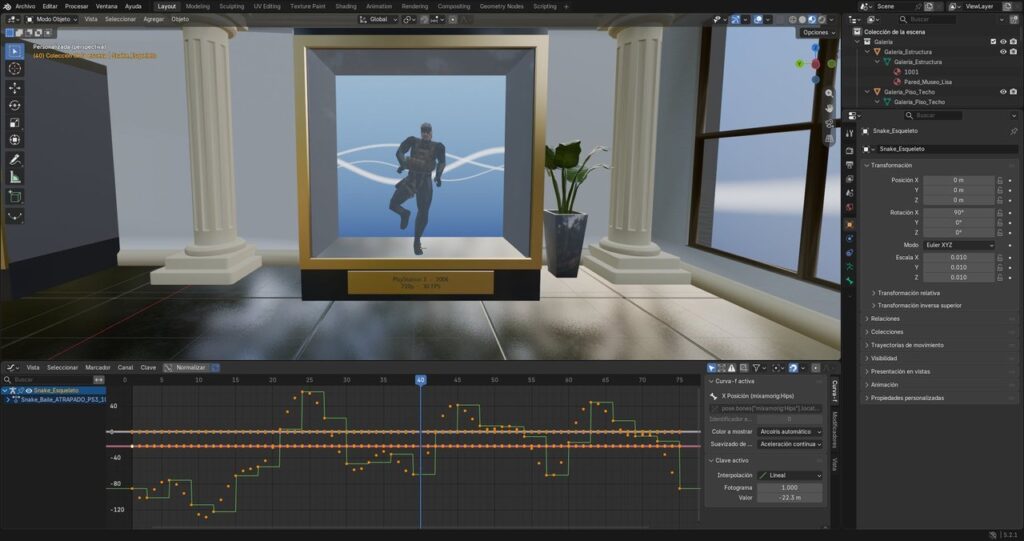
Task: Select the Add Cube tool
Action: click(14, 197)
